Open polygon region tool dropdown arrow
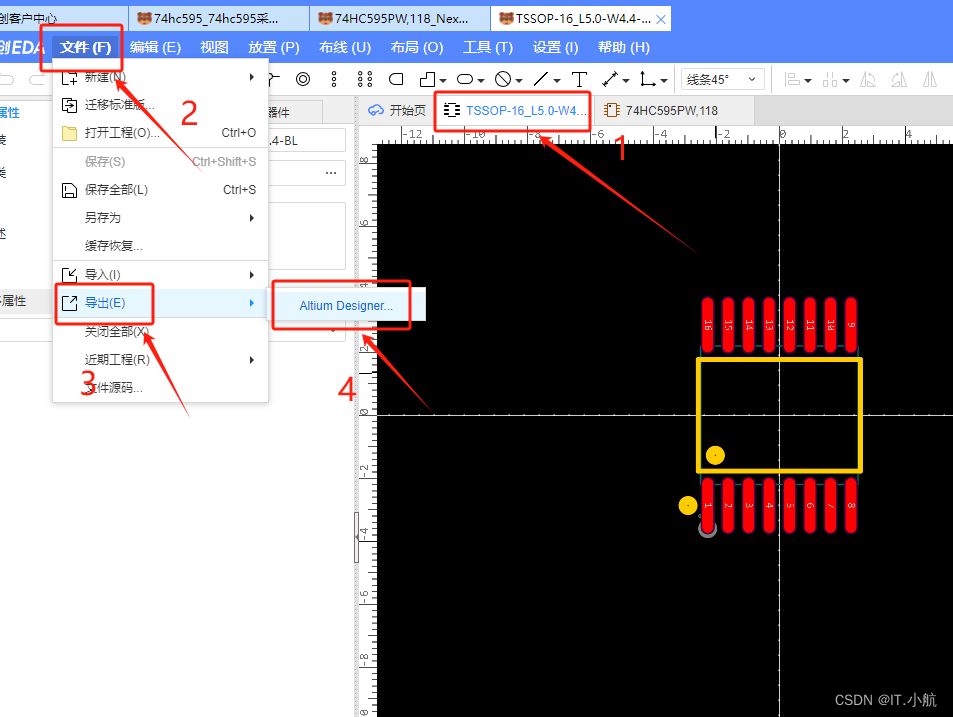The width and height of the screenshot is (953, 717). [443, 80]
